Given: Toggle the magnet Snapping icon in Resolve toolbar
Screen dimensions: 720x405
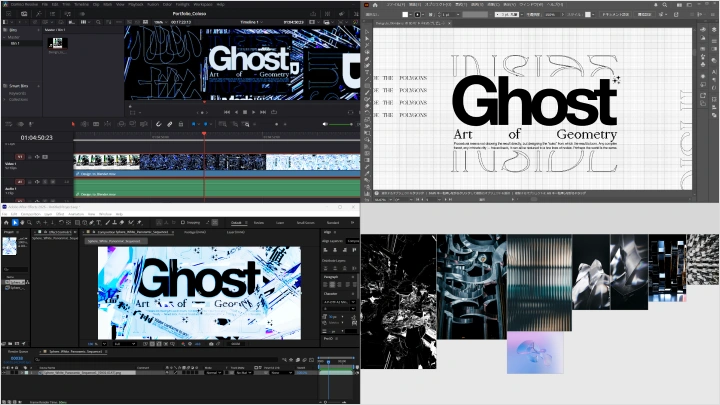Looking at the screenshot, I should click(x=158, y=124).
